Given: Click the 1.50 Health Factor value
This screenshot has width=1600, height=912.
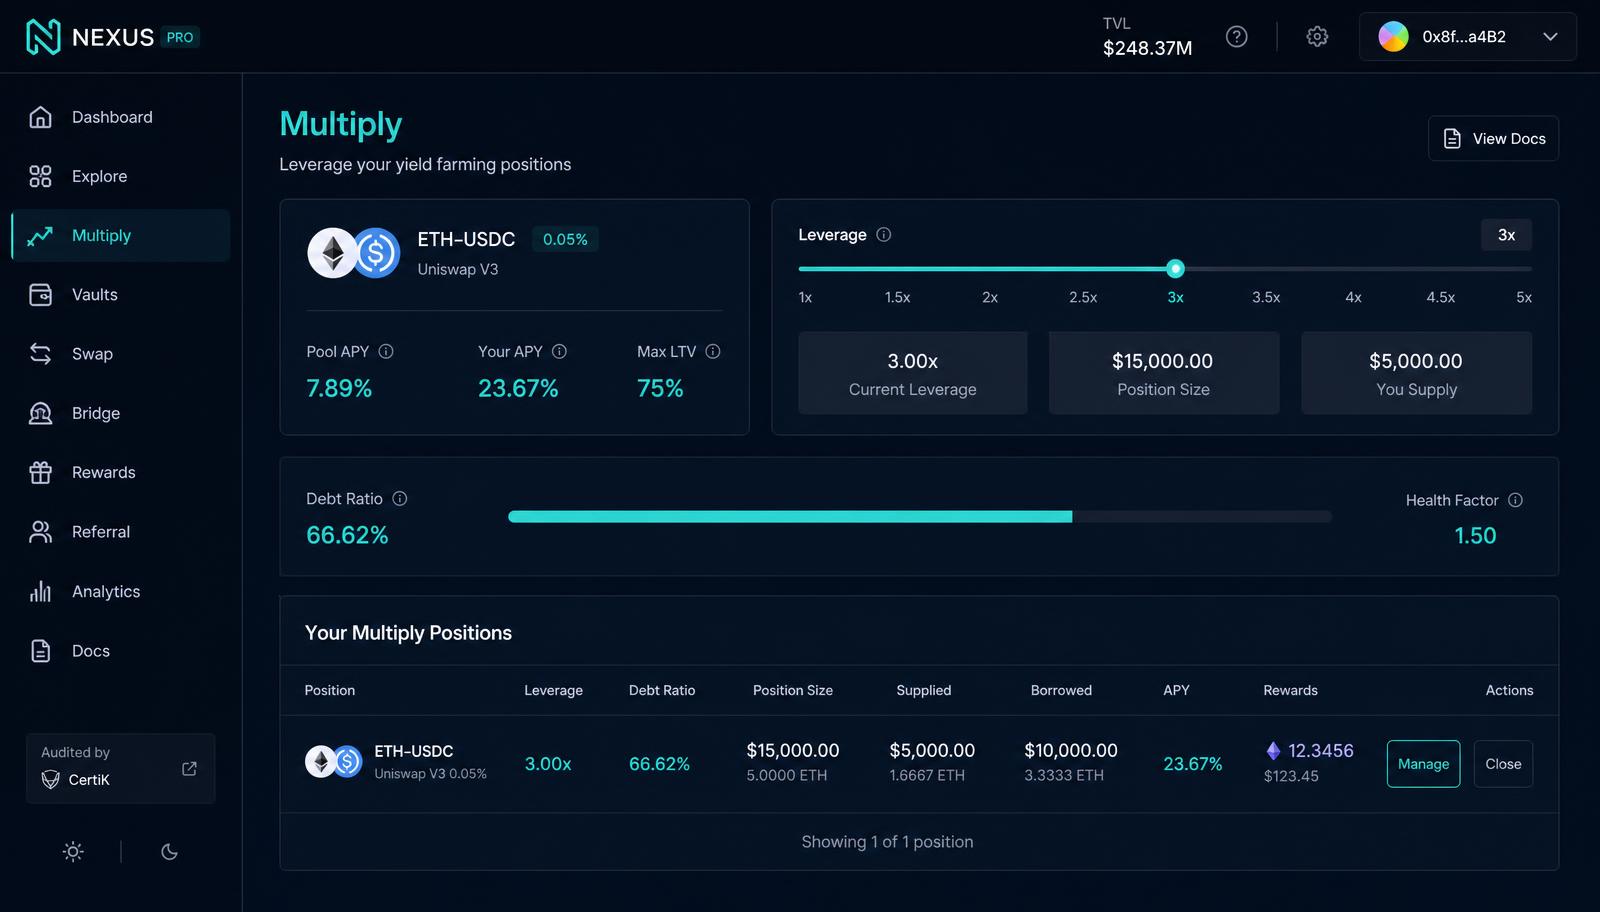Looking at the screenshot, I should pyautogui.click(x=1475, y=536).
